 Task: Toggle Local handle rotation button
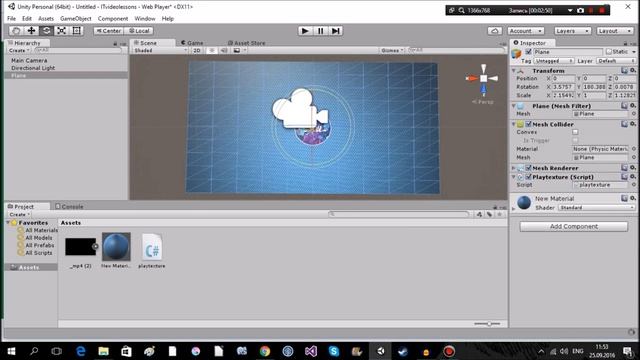pos(139,31)
